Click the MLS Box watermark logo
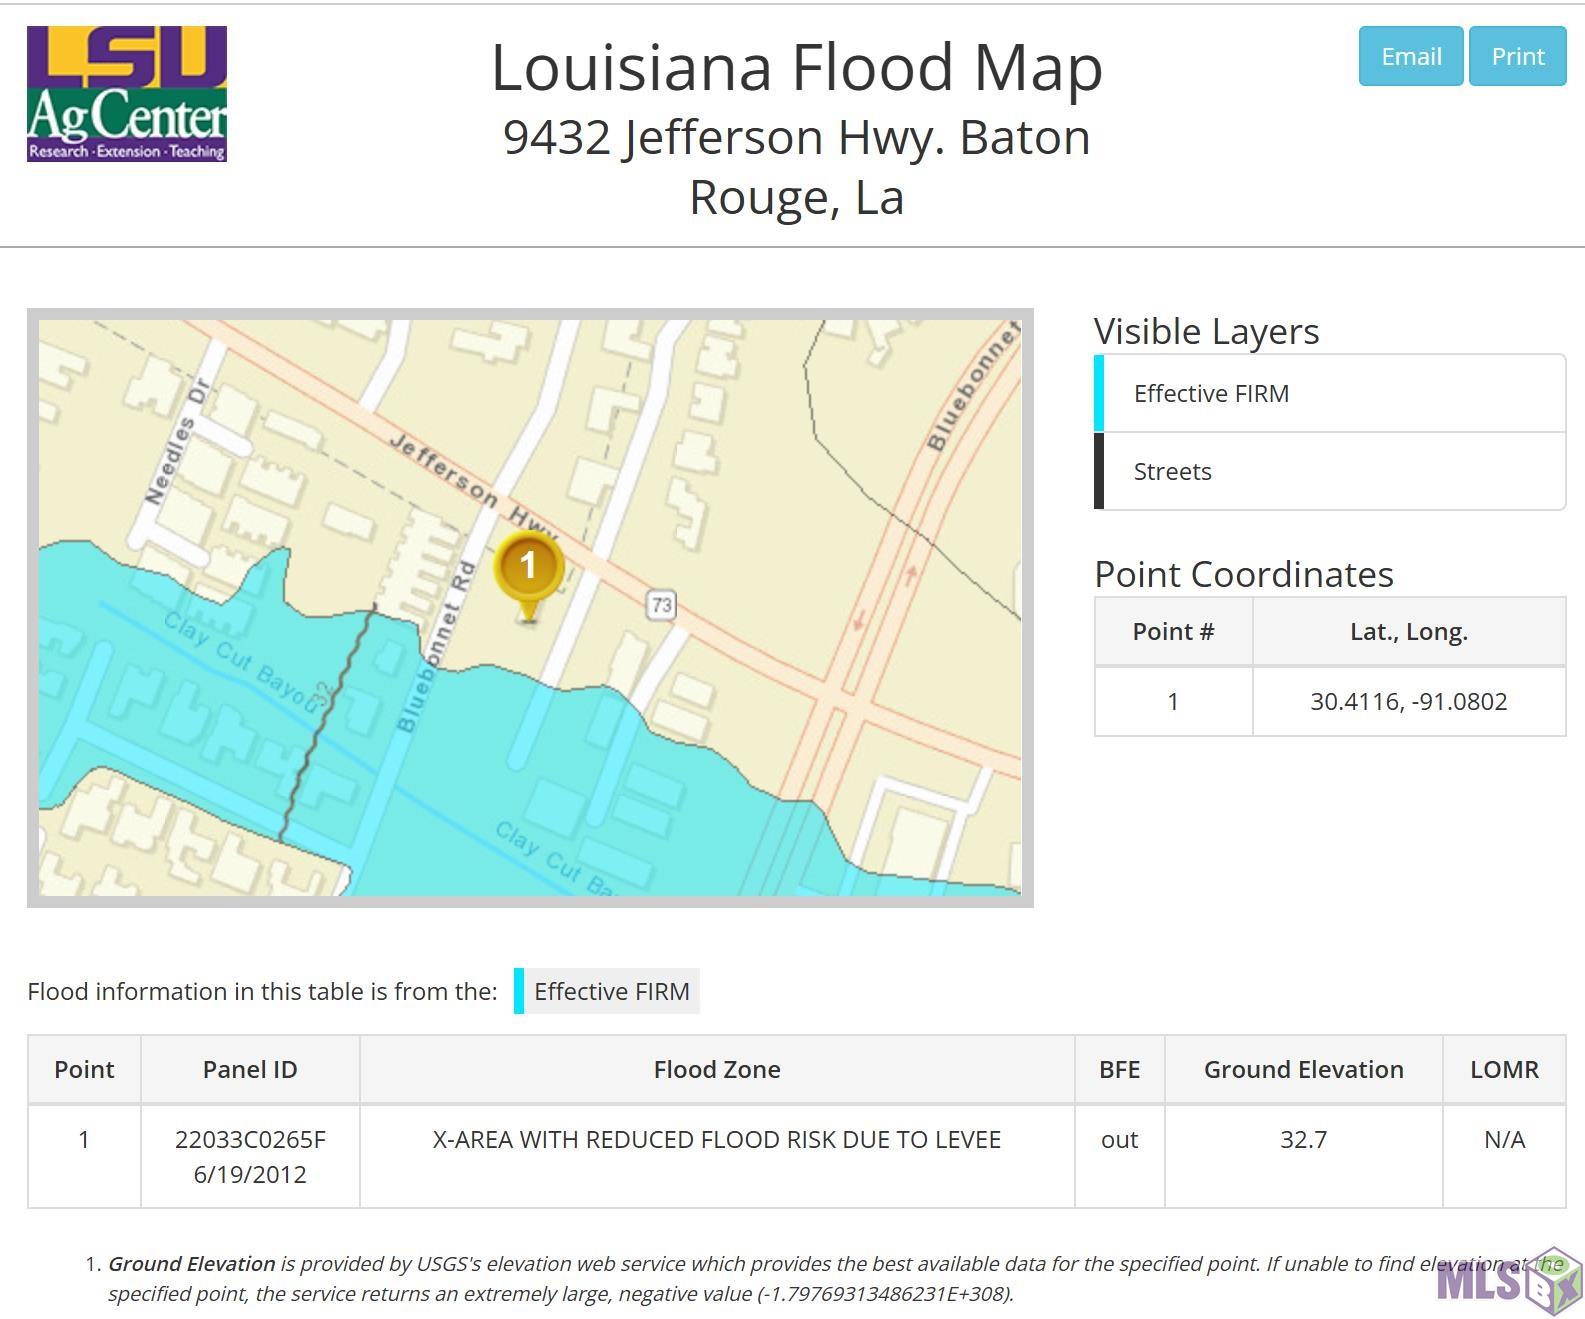 coord(1508,1280)
